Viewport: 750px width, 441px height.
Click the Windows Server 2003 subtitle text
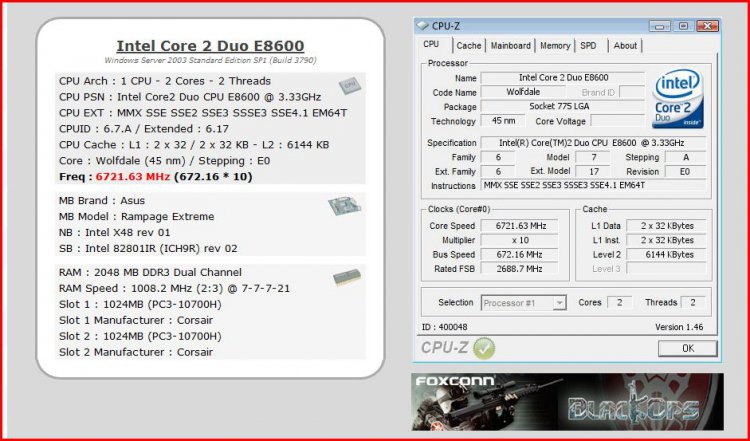[210, 60]
